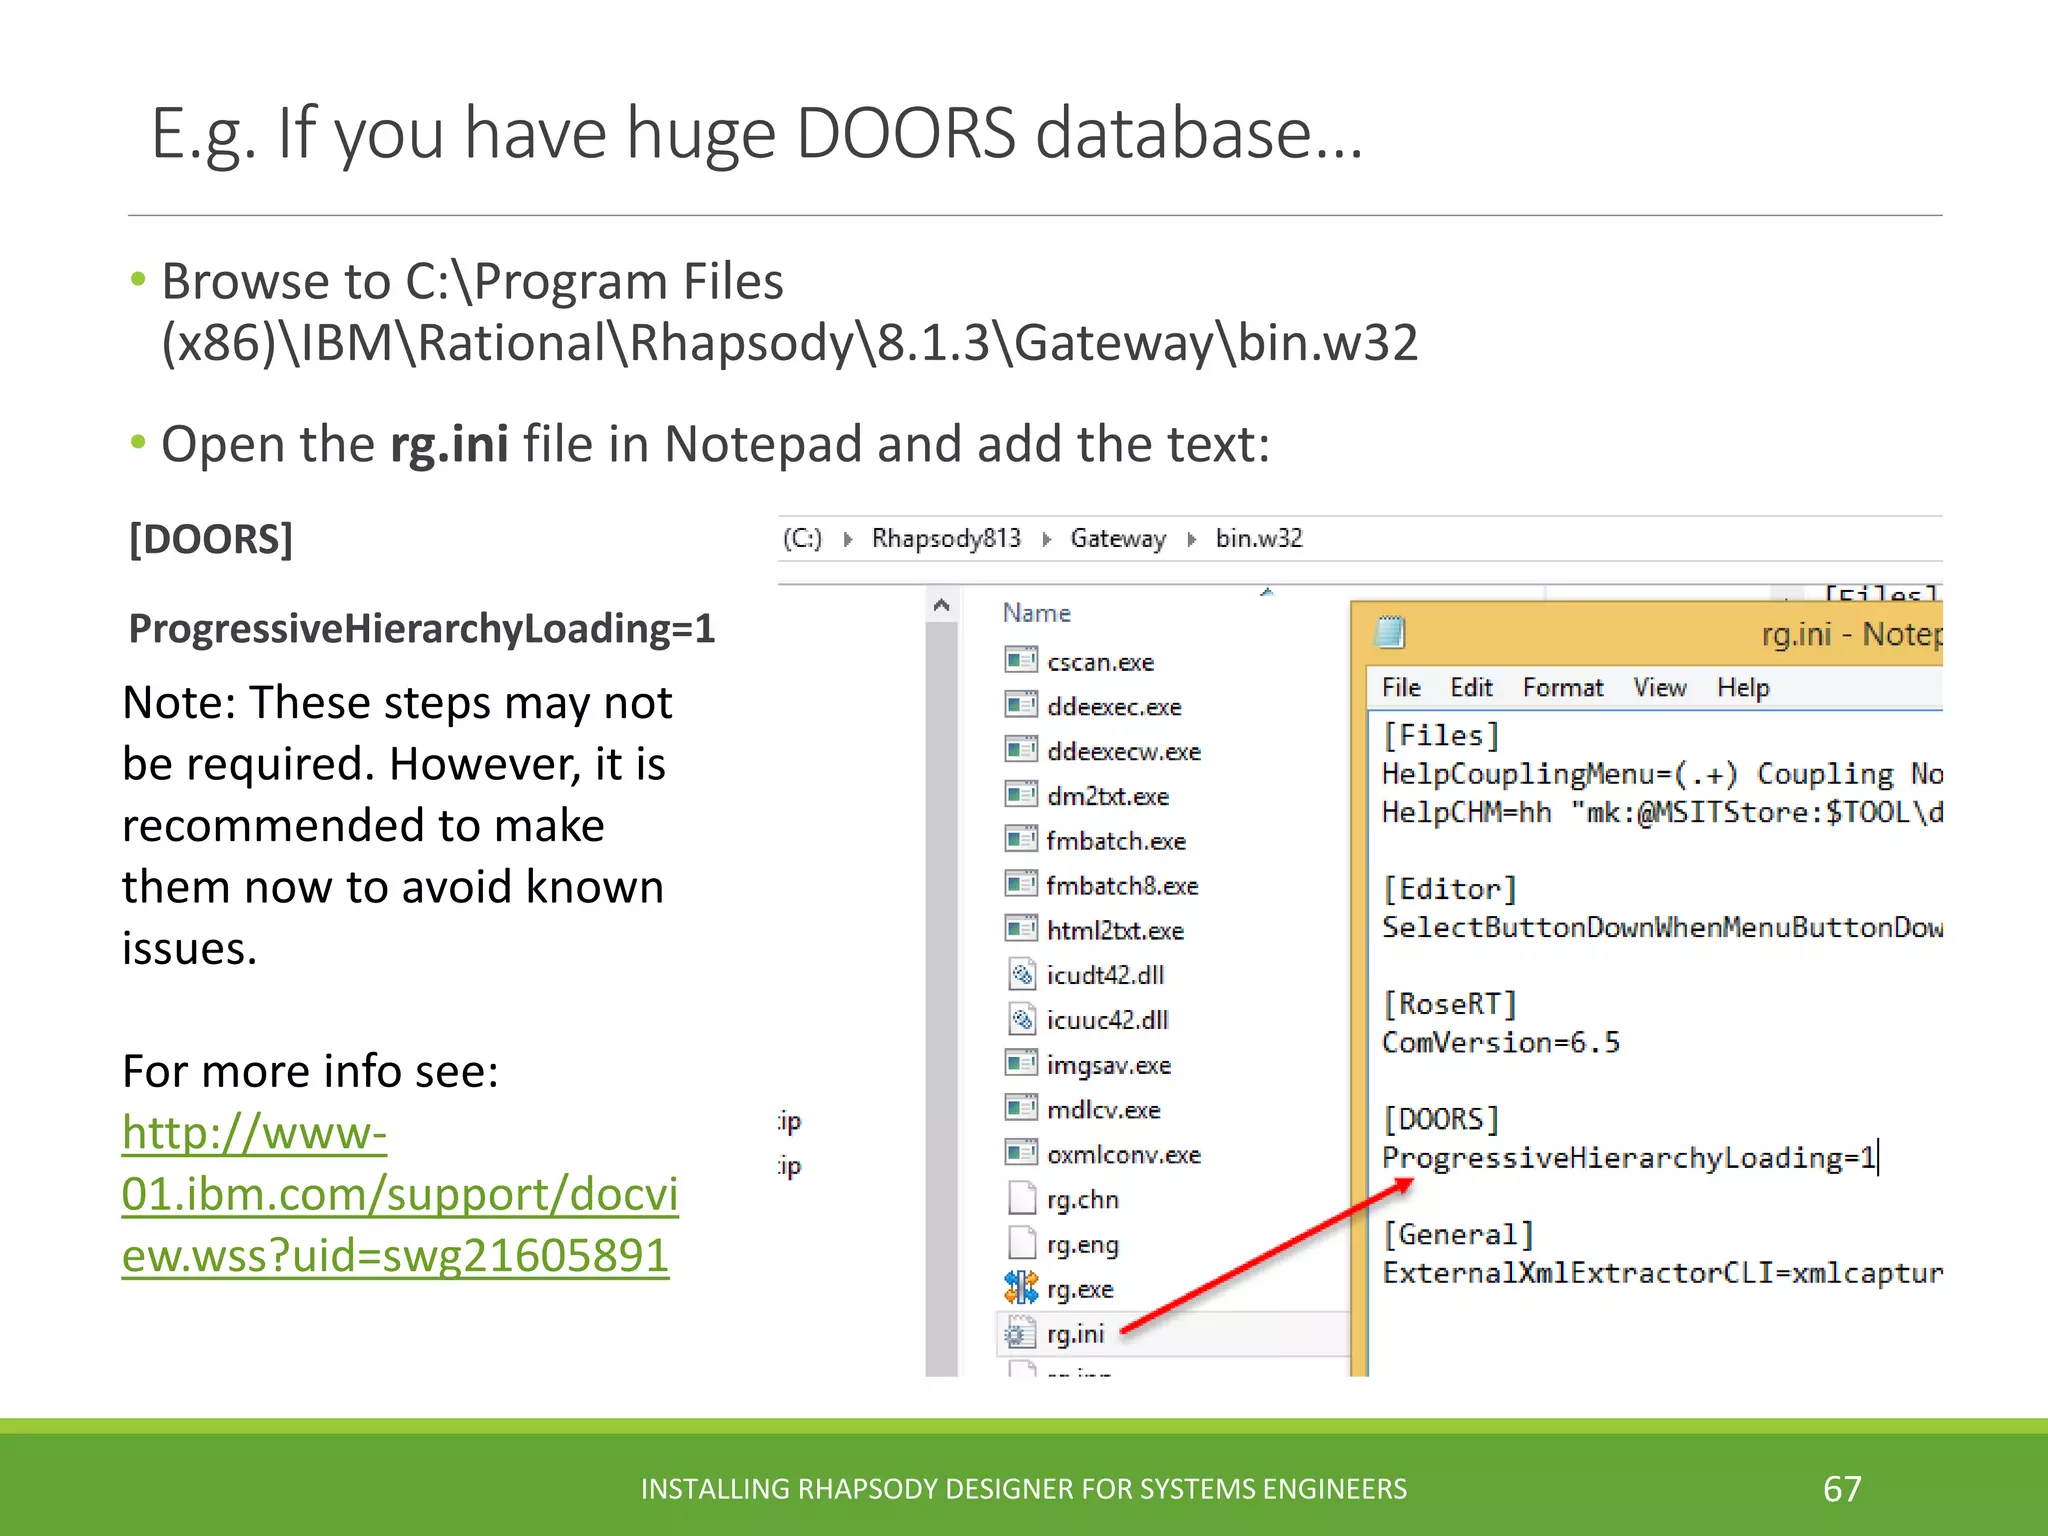Select the imgsav.exe file name
Viewport: 2048px width, 1536px height.
coord(1108,1065)
